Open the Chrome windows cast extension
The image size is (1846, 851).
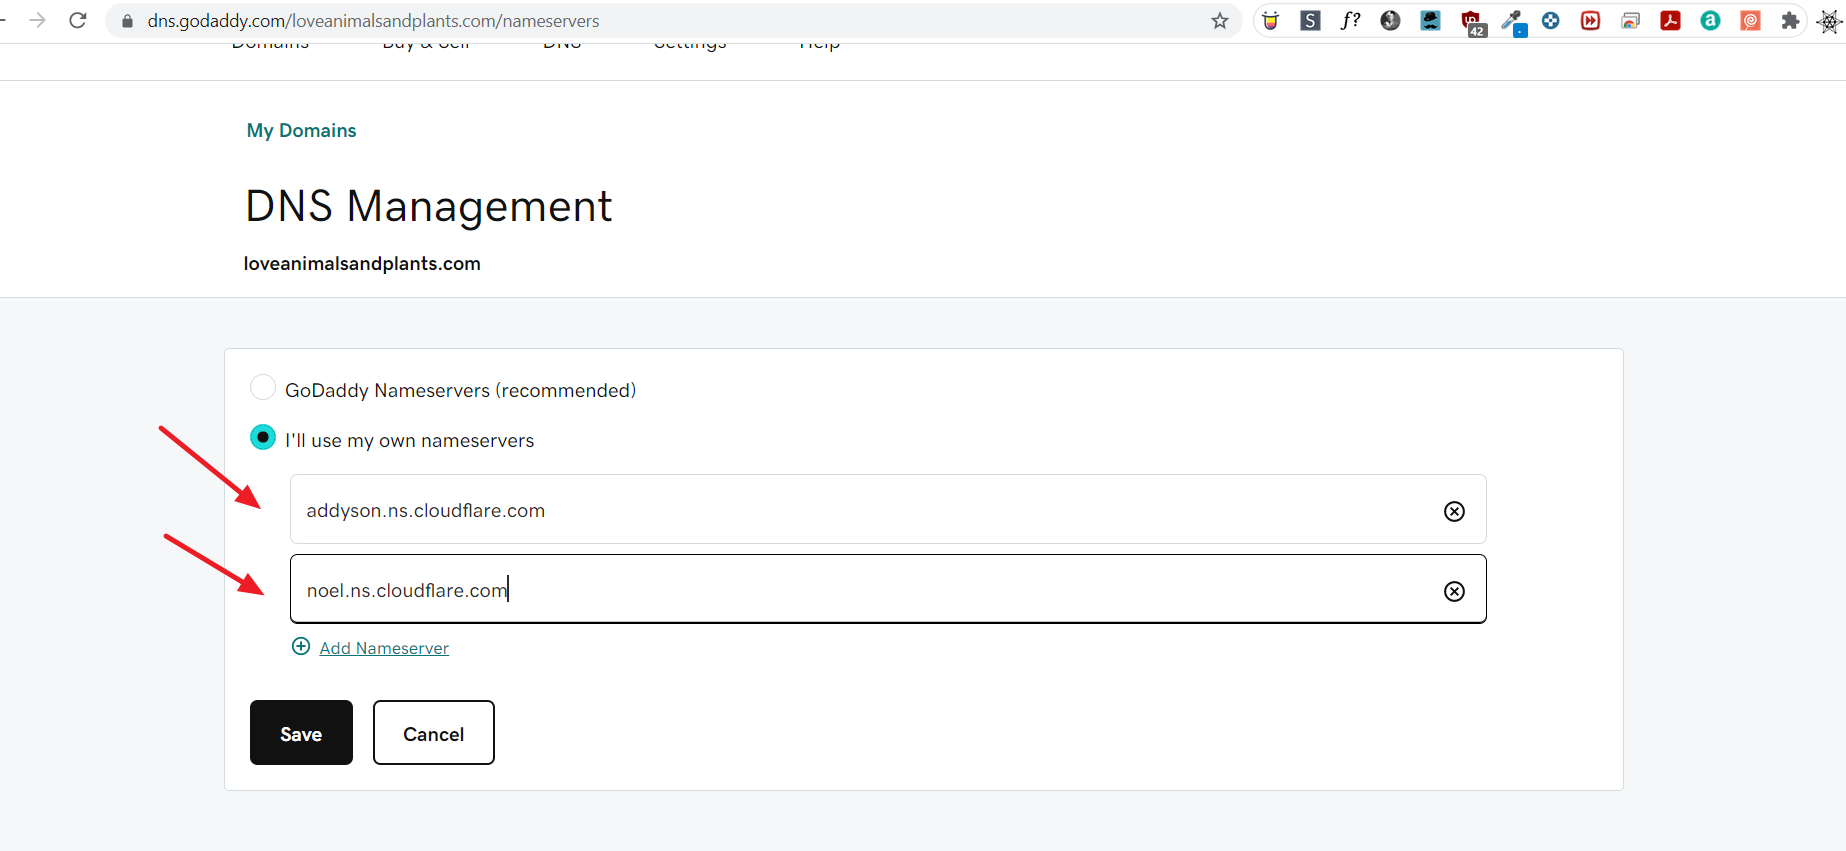[x=1630, y=21]
